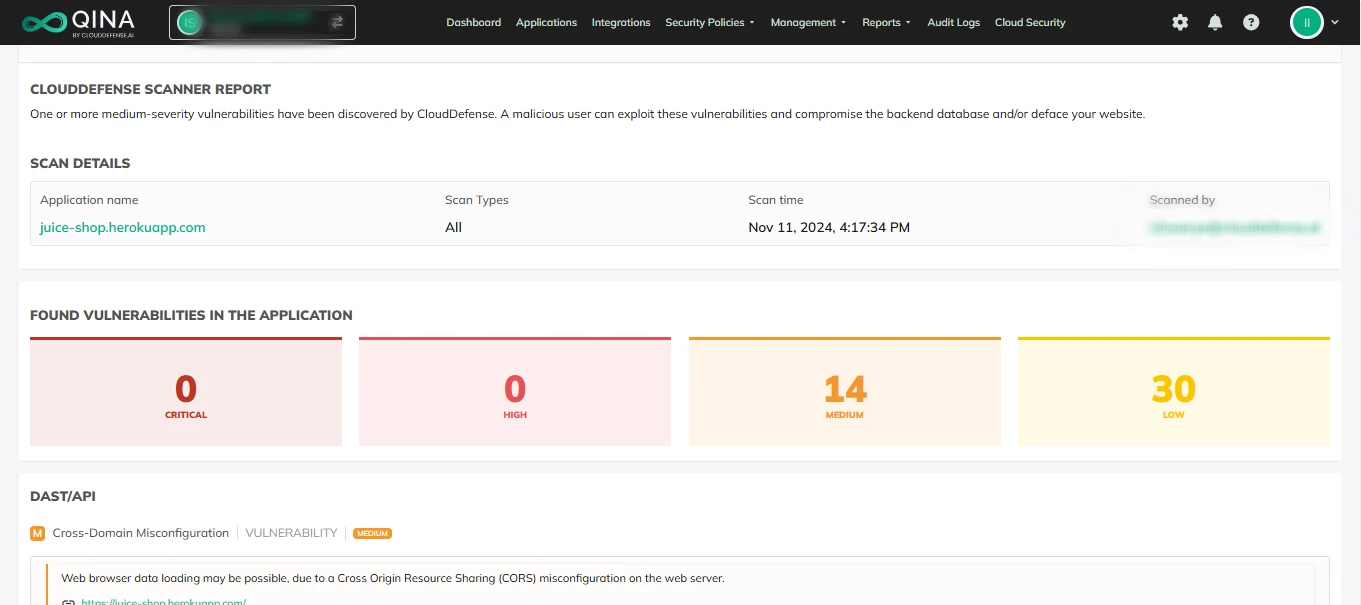1361x605 pixels.
Task: Navigate to Integrations
Action: pyautogui.click(x=620, y=22)
